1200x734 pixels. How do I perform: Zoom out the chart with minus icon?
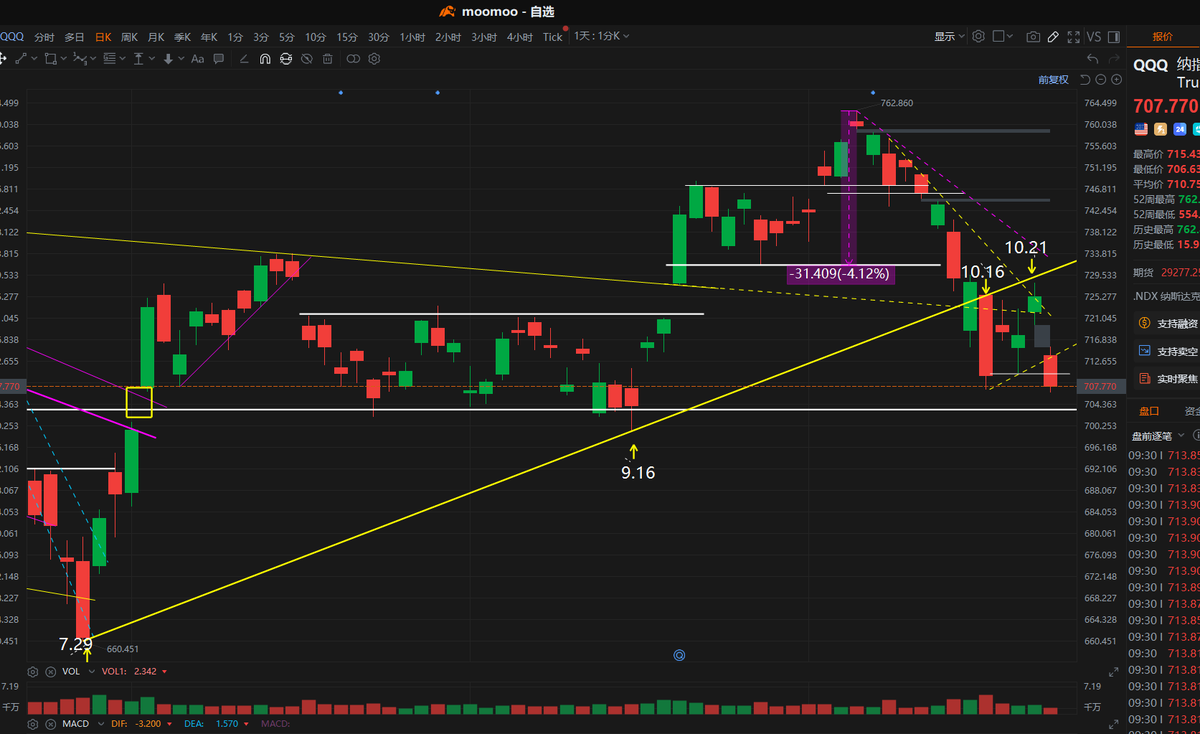[1101, 79]
